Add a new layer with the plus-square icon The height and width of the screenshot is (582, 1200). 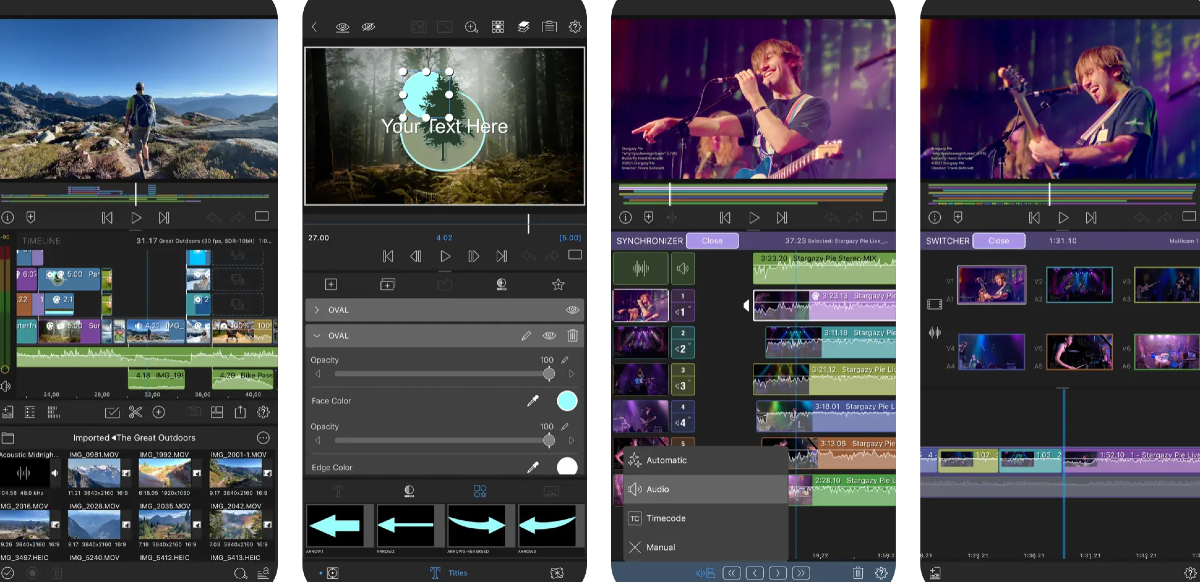coord(331,285)
